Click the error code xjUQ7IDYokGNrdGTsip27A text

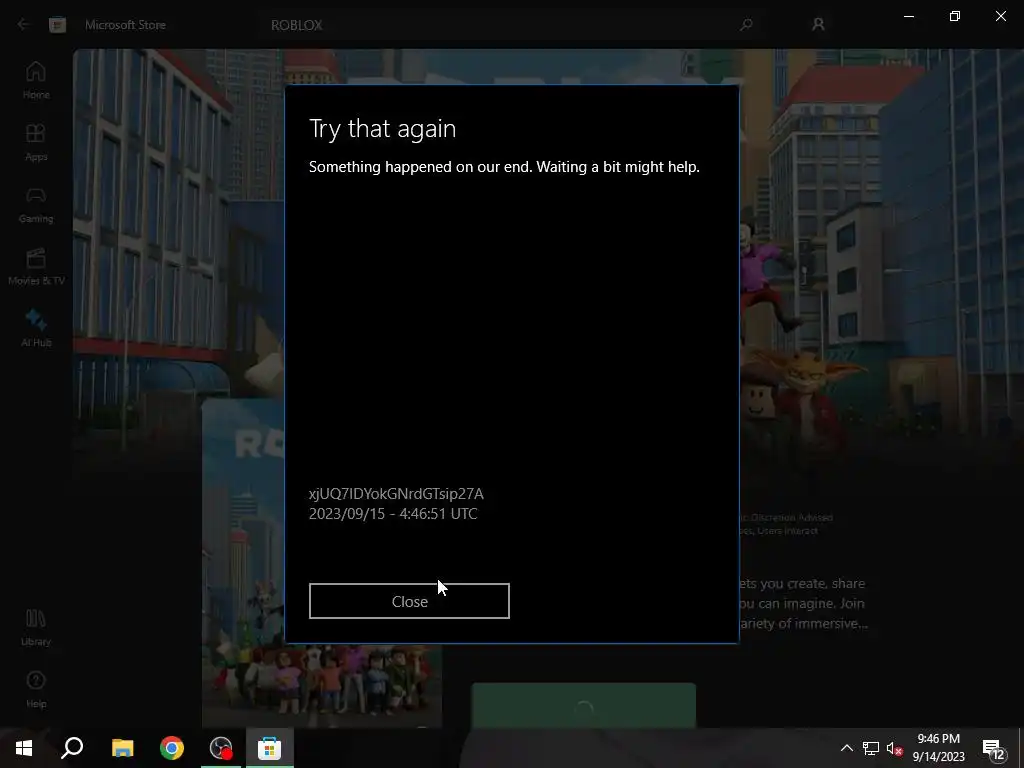tap(396, 494)
